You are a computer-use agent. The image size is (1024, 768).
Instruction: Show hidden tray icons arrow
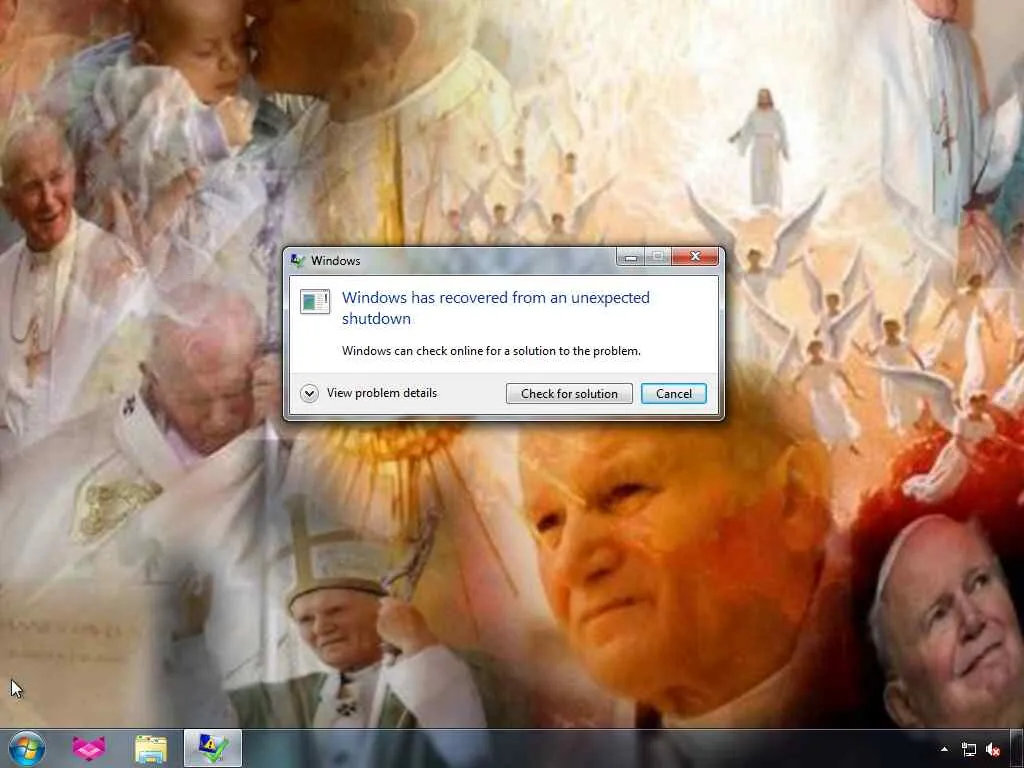(x=944, y=749)
